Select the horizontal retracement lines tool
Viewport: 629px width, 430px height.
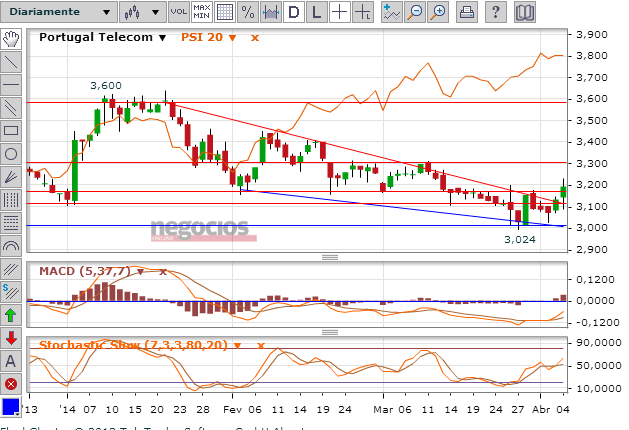point(11,223)
